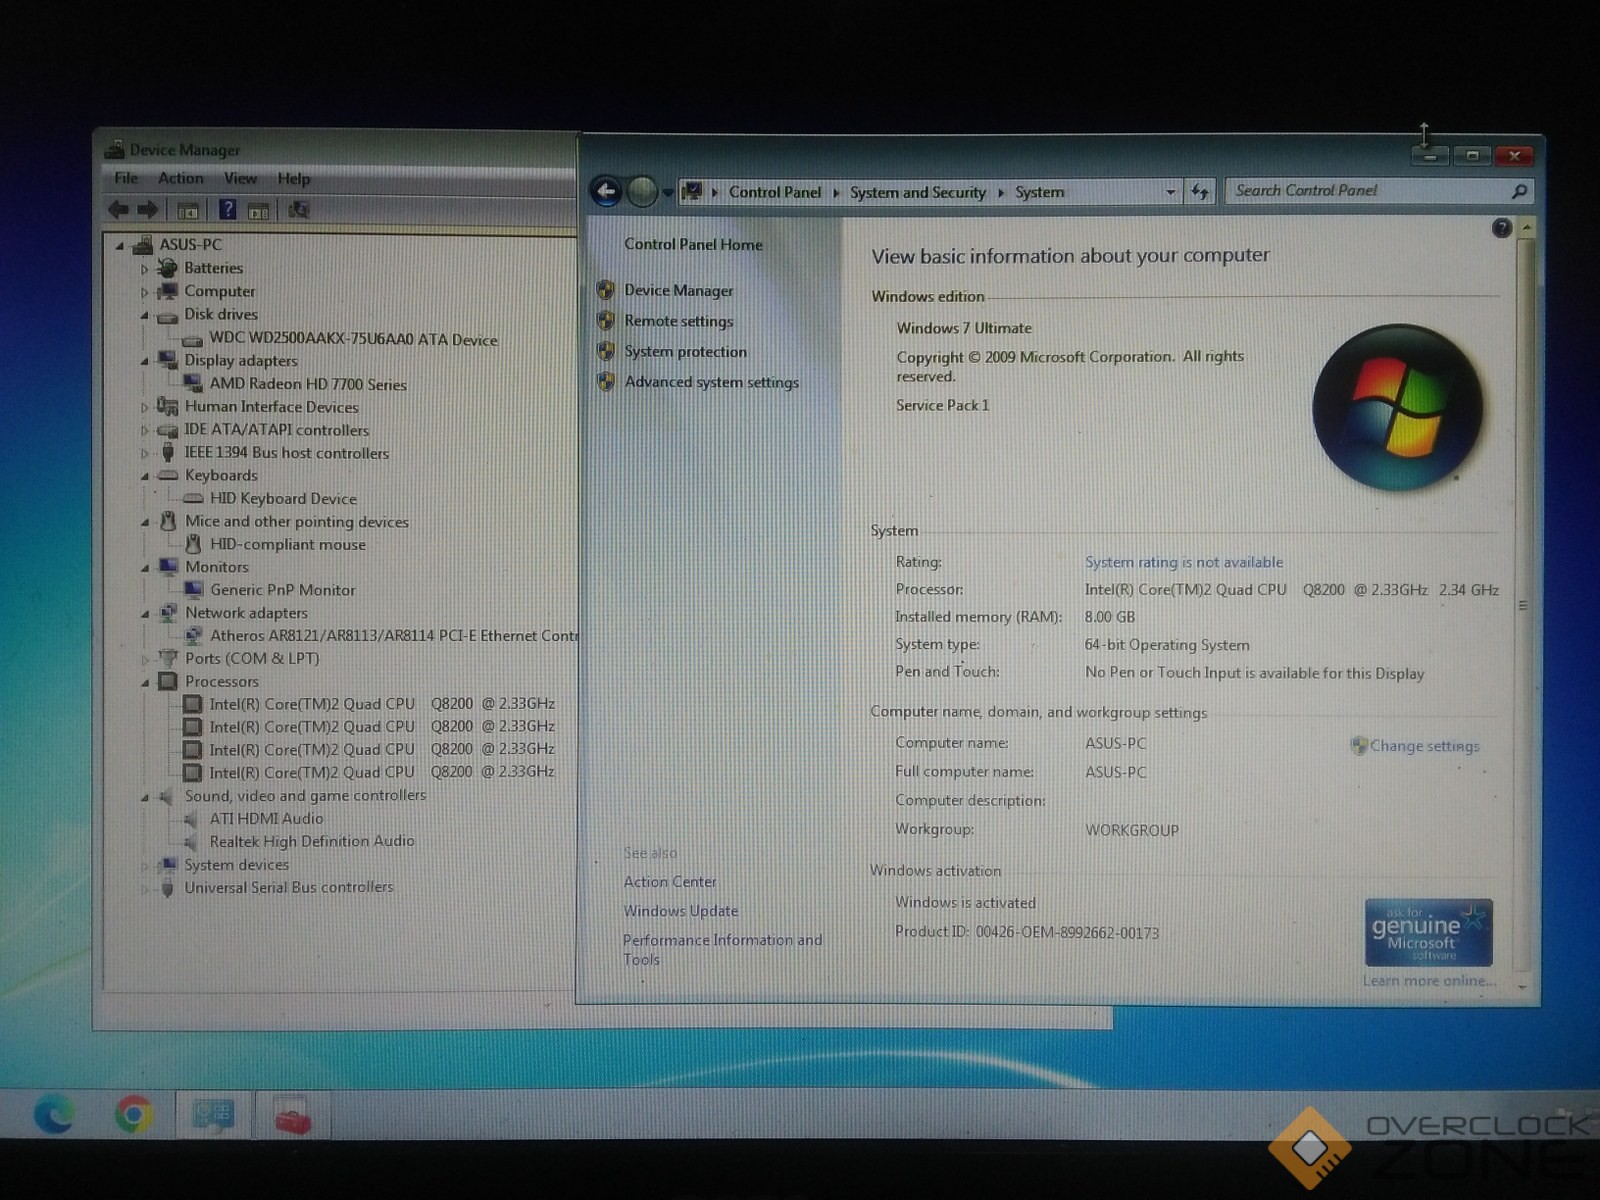
Task: Expand the IDE ATA/ATAPI controllers node
Action: [x=145, y=430]
